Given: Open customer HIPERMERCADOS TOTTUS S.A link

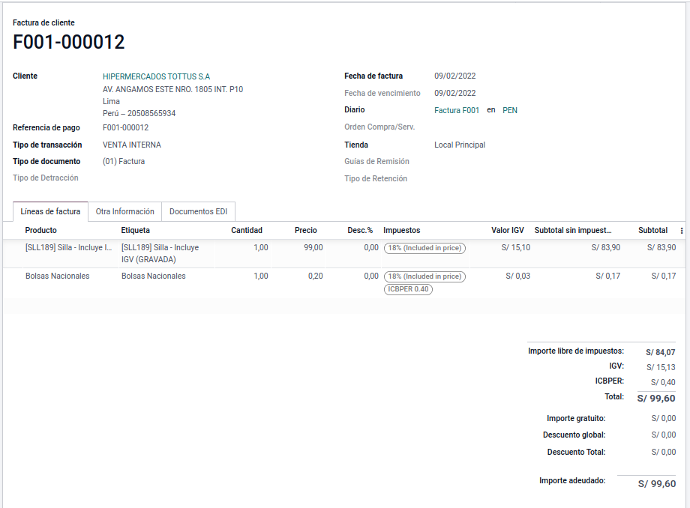Looking at the screenshot, I should (x=156, y=76).
